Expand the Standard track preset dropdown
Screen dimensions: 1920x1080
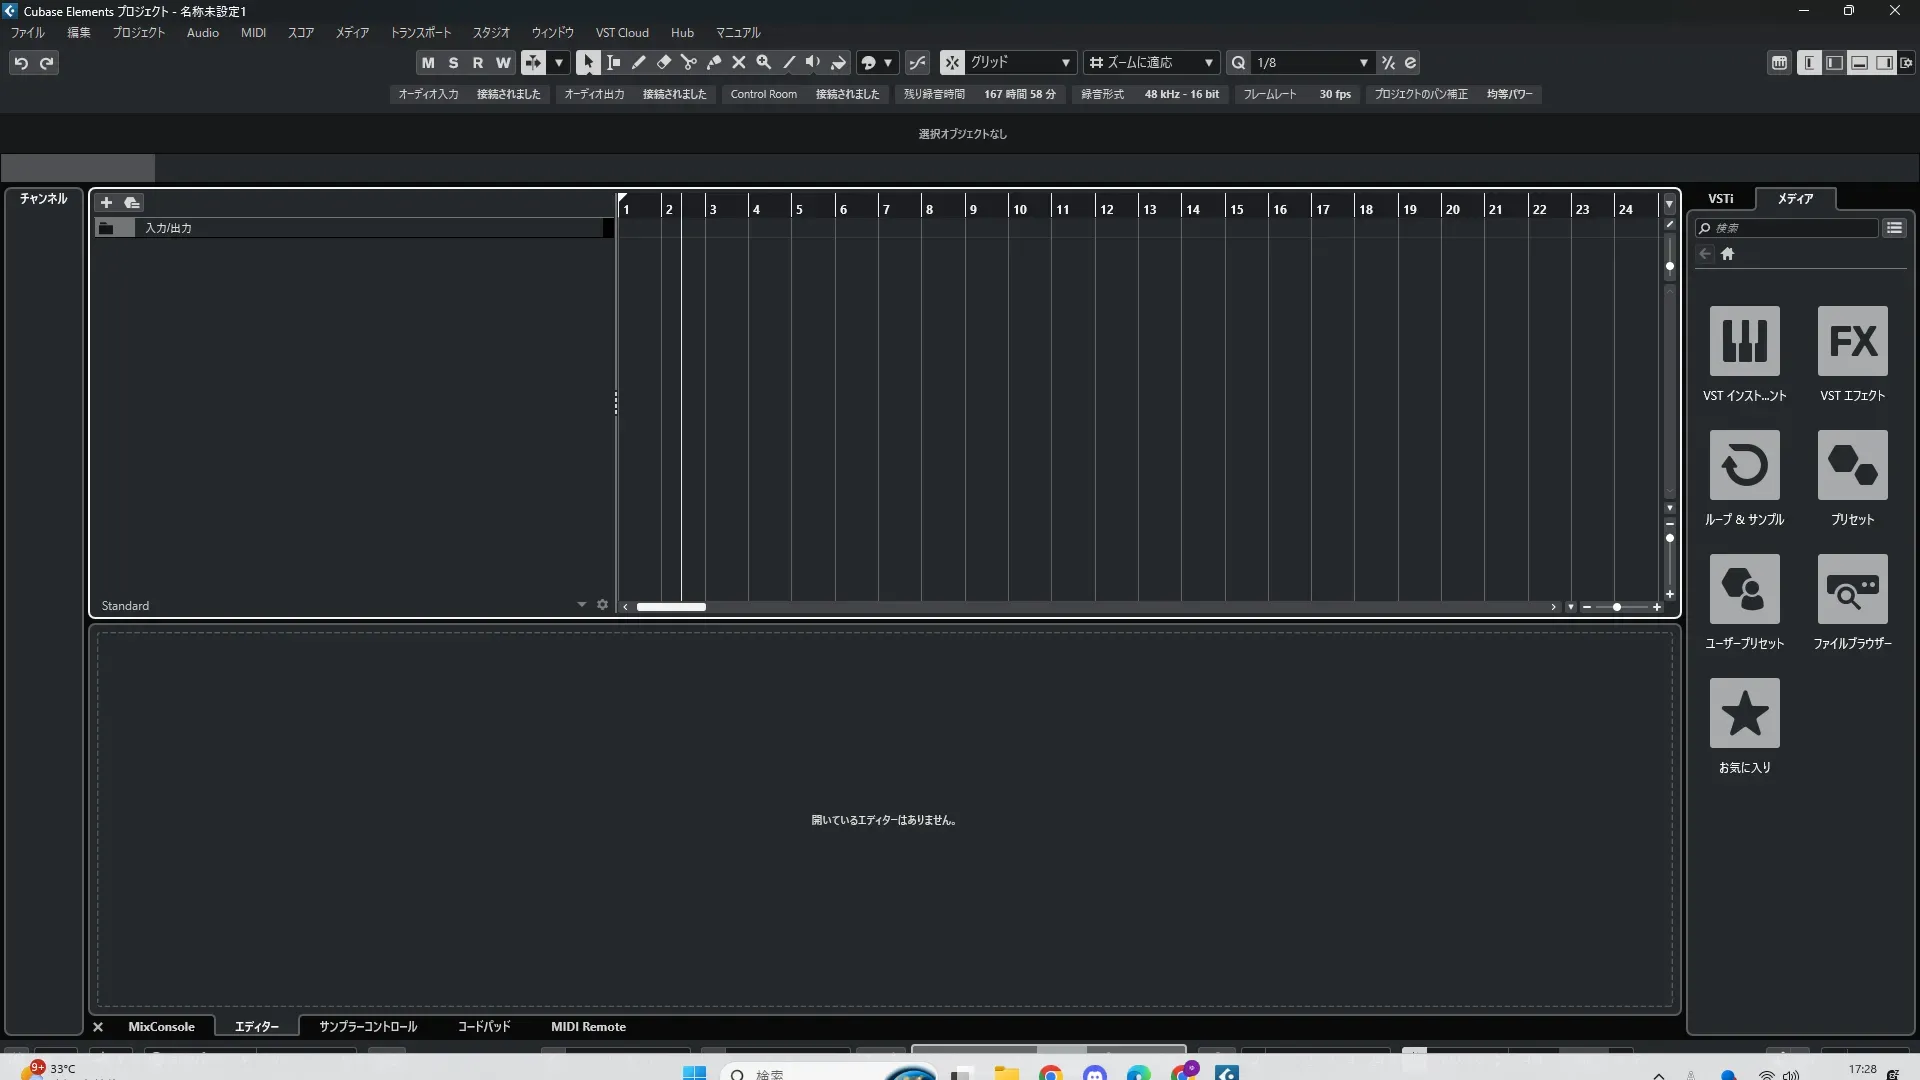(x=581, y=605)
